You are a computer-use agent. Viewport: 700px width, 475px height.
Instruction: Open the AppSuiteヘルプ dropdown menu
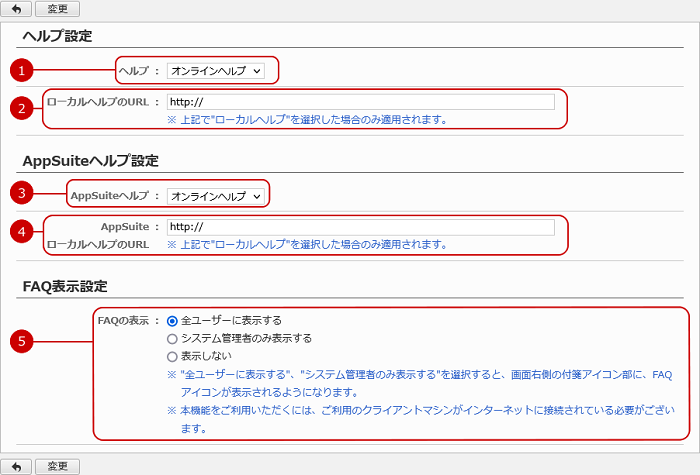216,196
